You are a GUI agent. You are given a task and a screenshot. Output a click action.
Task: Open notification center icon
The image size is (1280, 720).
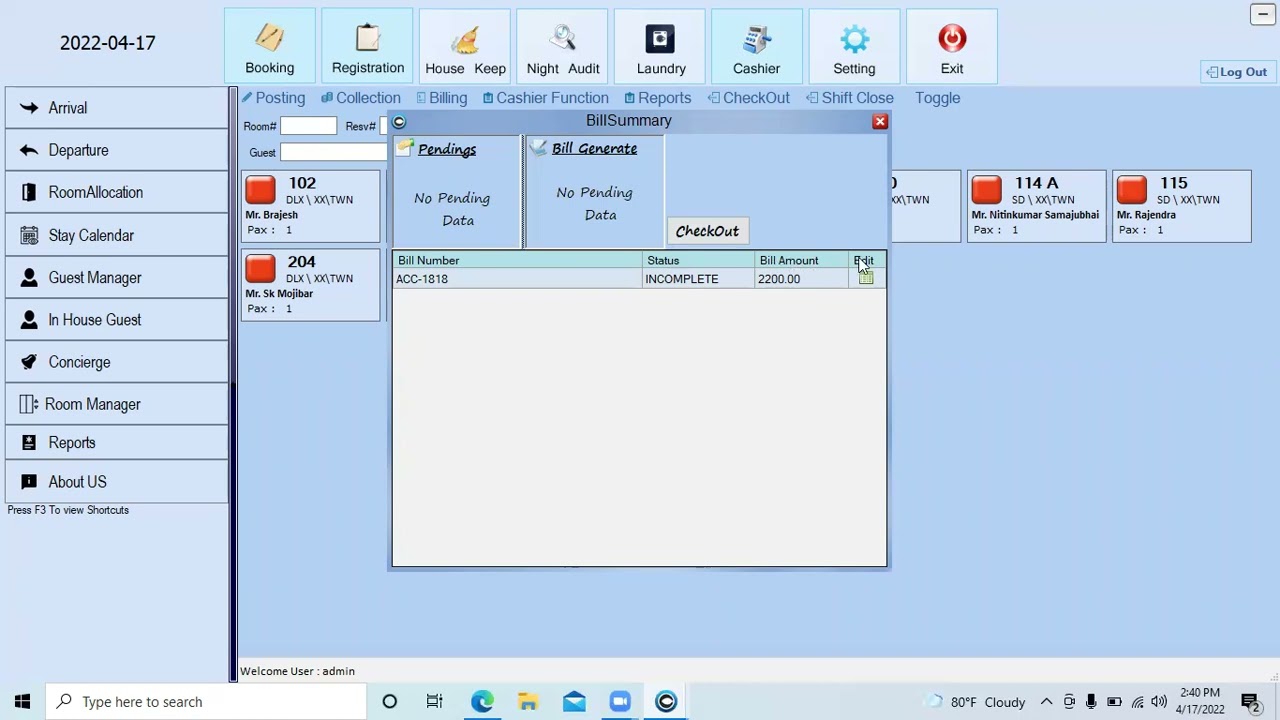pos(1249,702)
